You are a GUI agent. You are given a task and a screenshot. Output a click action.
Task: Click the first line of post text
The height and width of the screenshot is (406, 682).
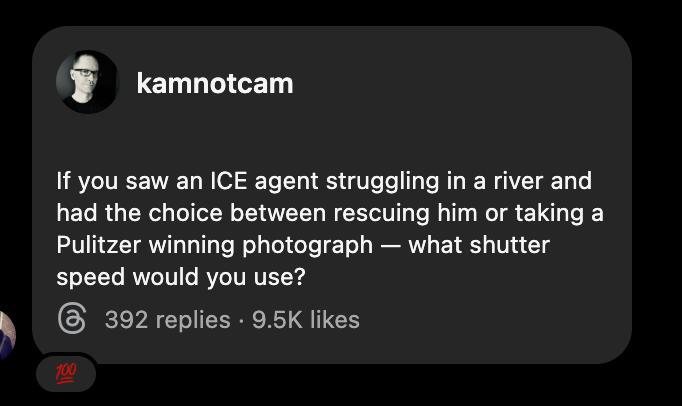pyautogui.click(x=323, y=181)
